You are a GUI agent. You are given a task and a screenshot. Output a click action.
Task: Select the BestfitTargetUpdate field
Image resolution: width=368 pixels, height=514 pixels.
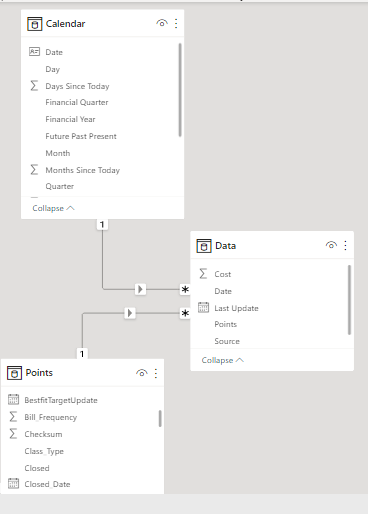61,400
